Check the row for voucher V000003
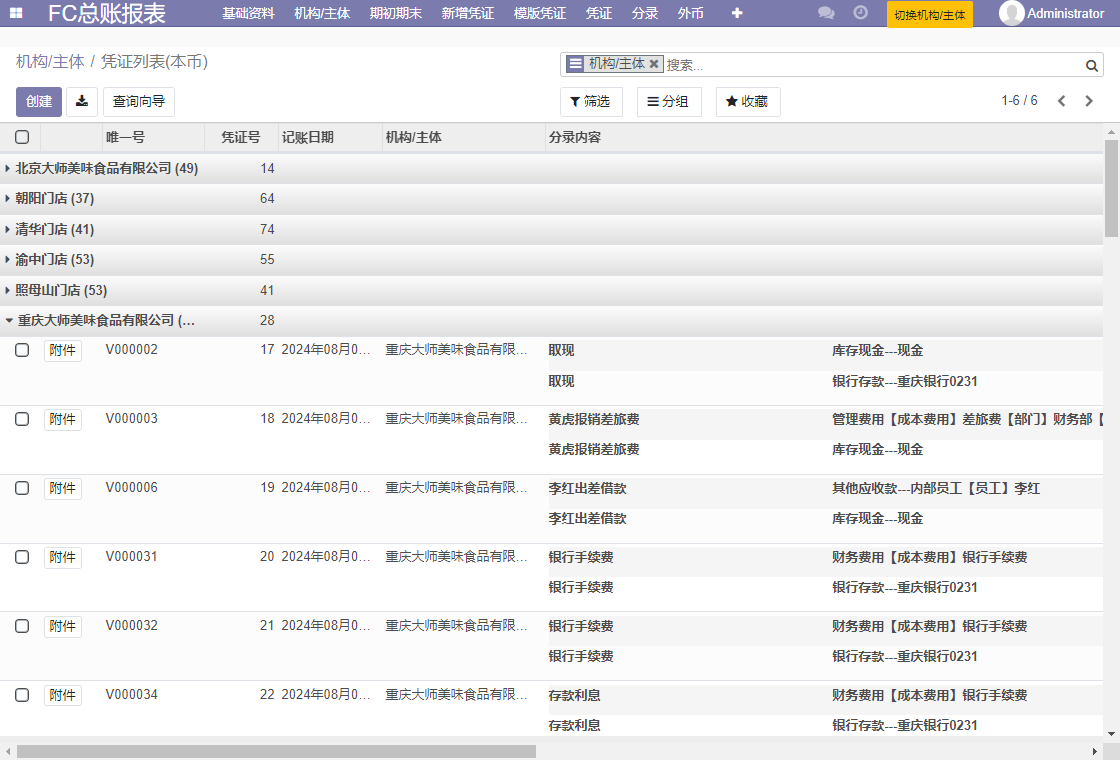The image size is (1120, 760). click(22, 419)
